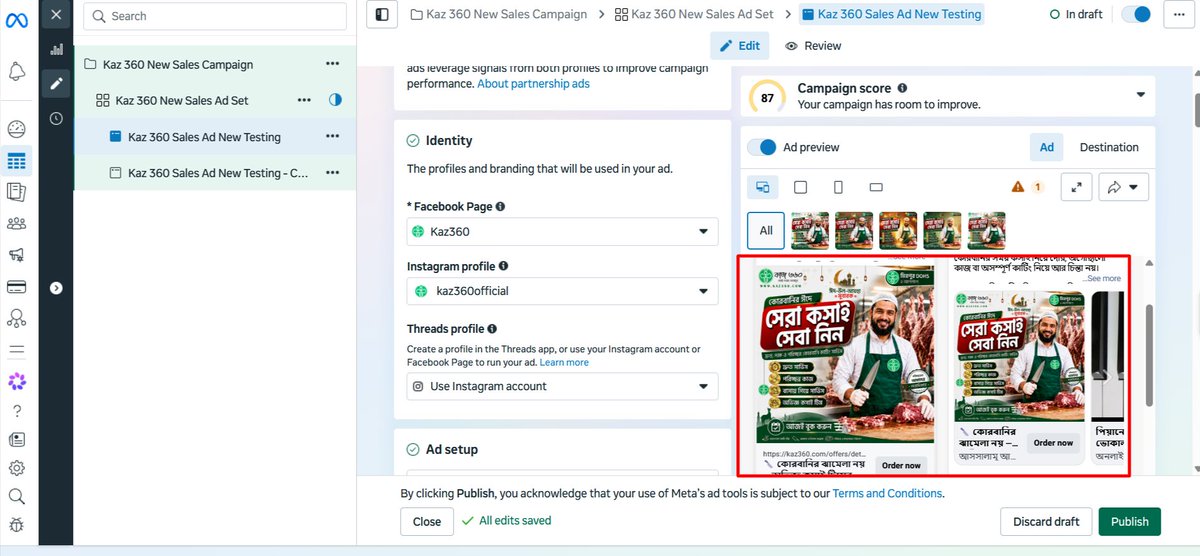
Task: Open the bar chart performance view
Action: pos(56,49)
